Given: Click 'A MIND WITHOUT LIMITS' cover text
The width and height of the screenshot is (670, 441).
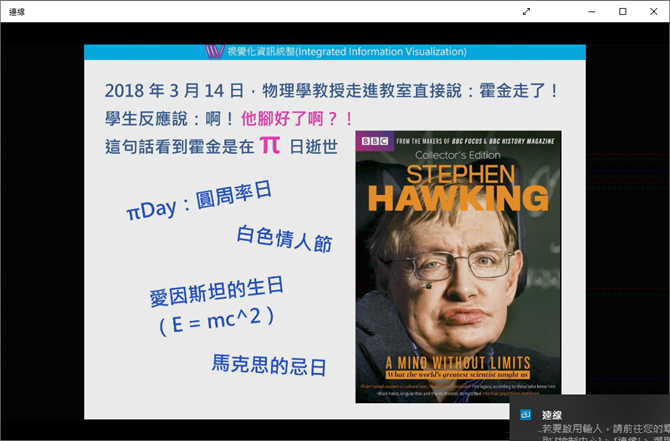Looking at the screenshot, I should point(458,363).
